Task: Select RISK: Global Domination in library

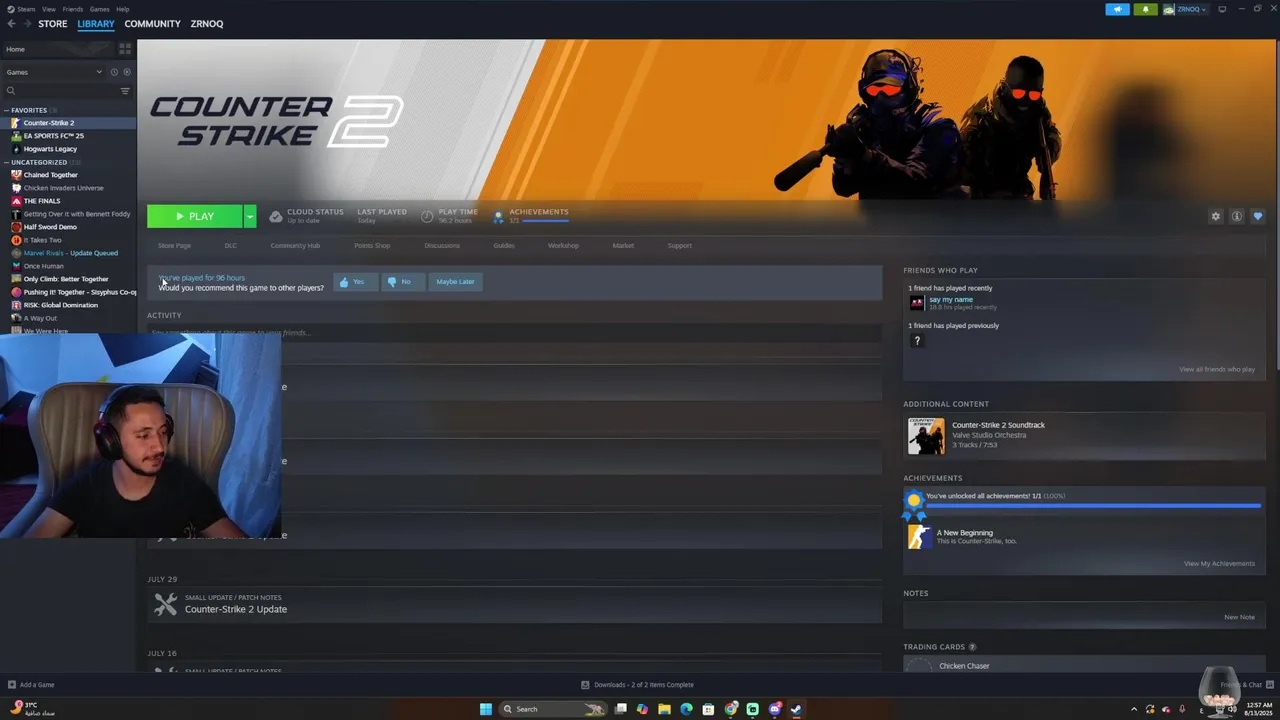Action: tap(68, 305)
